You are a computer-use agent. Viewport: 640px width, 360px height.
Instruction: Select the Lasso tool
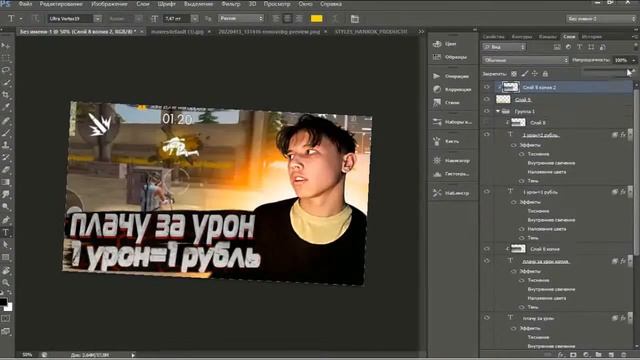point(6,70)
